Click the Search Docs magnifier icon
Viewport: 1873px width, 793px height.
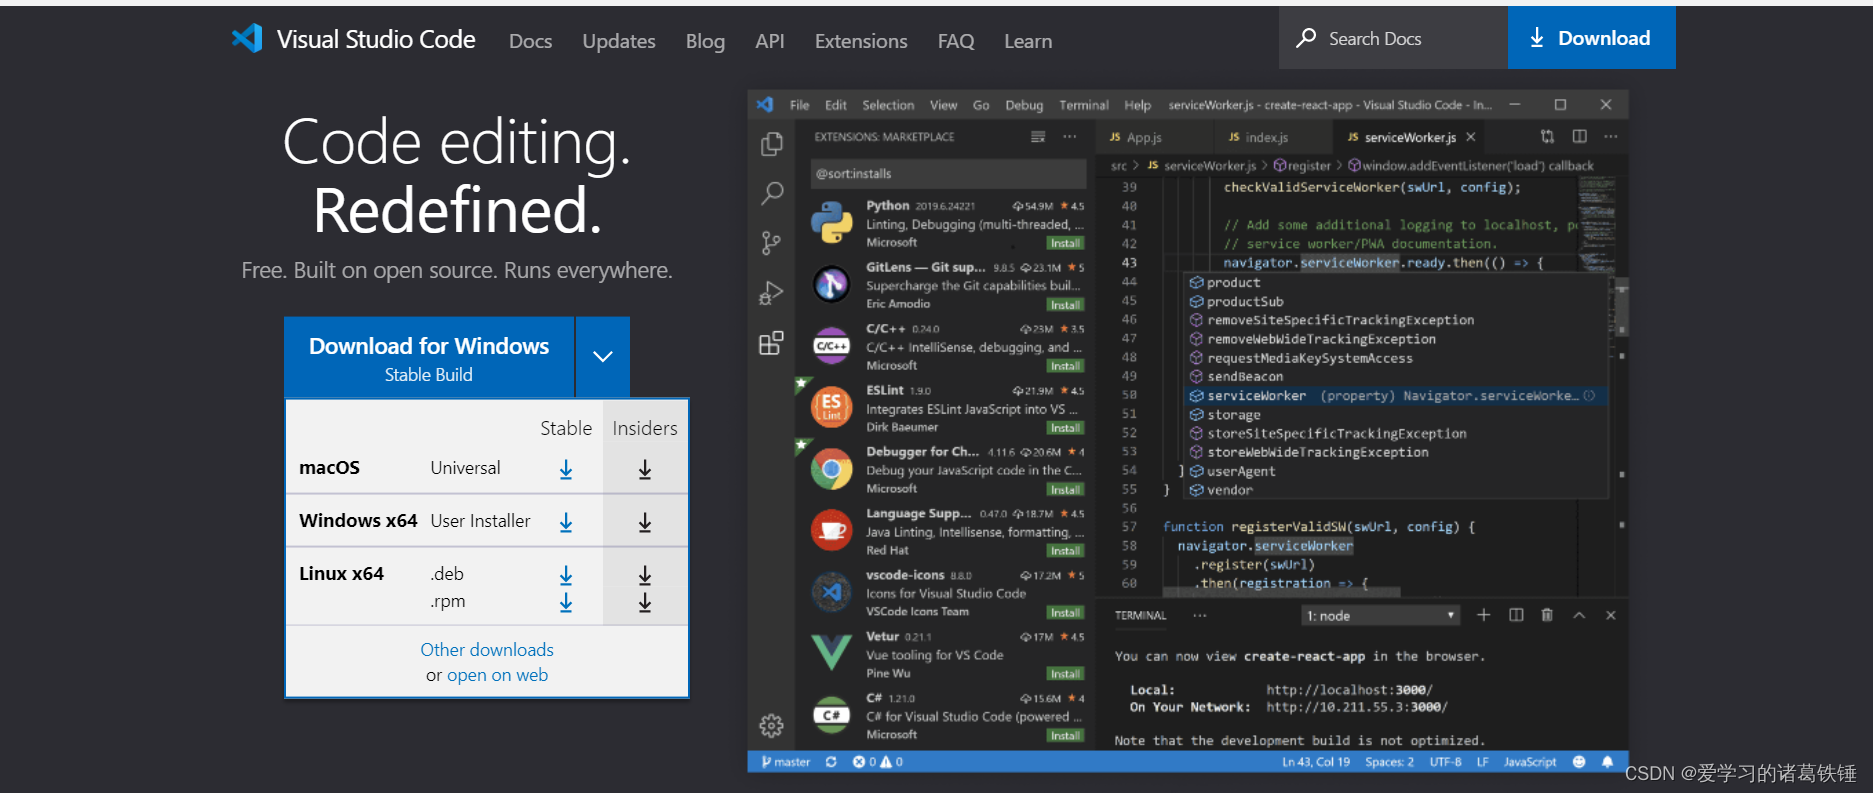(1306, 38)
